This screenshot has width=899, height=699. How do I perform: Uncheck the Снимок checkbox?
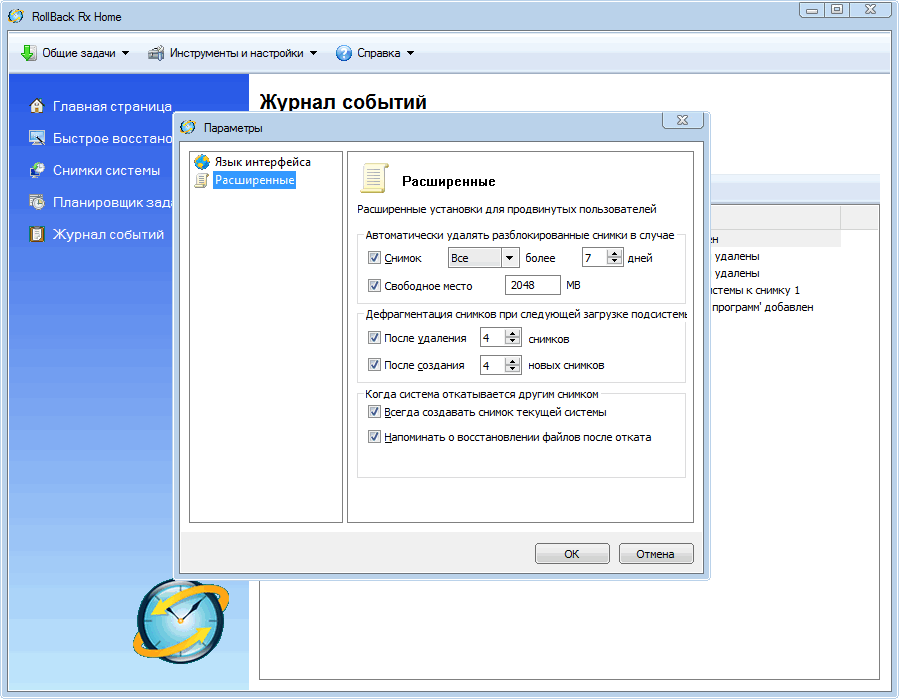(375, 258)
